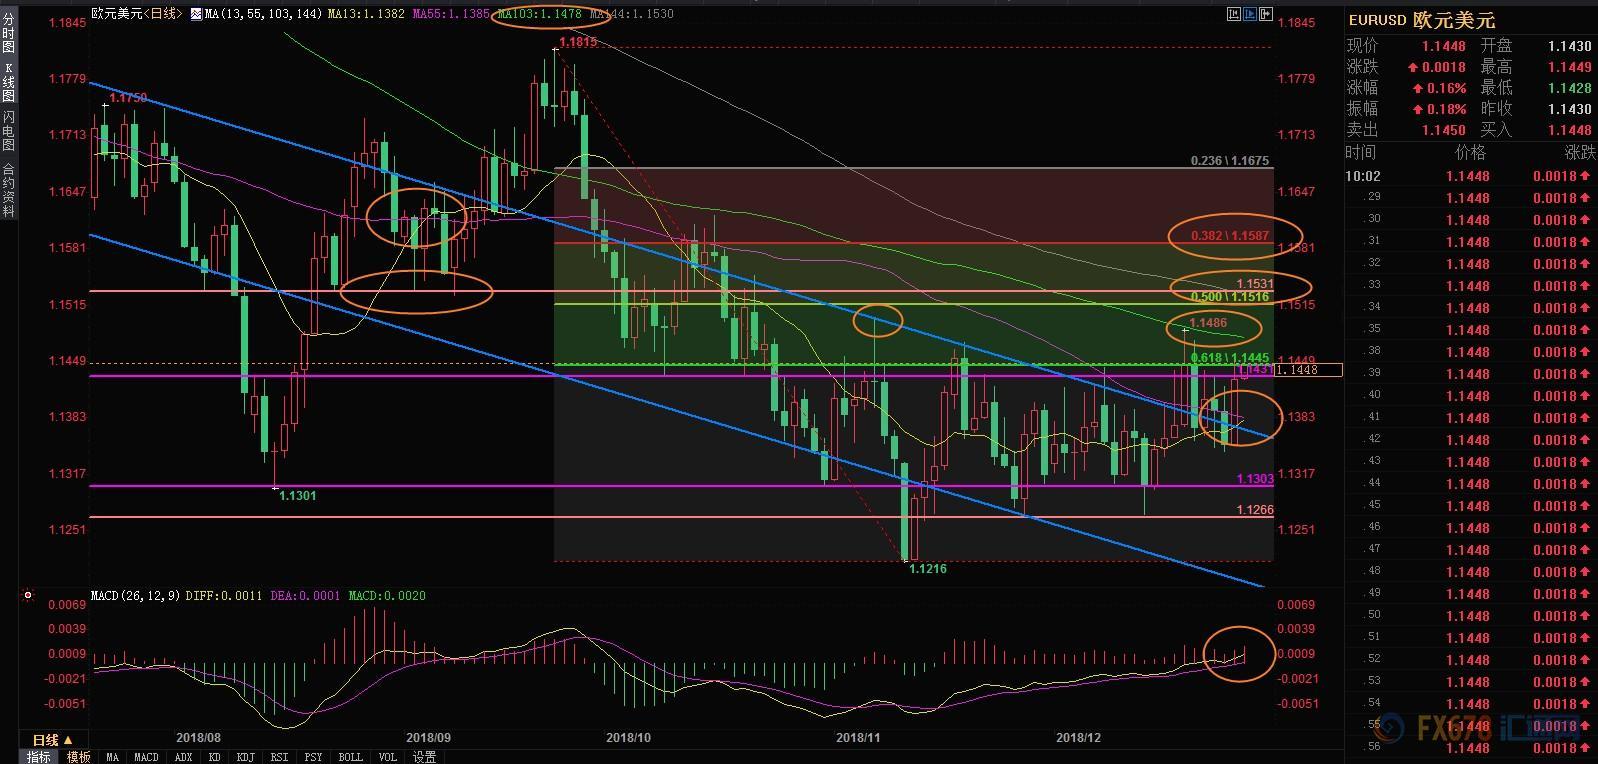
Task: Expand the 日线 period selector
Action: [52, 740]
